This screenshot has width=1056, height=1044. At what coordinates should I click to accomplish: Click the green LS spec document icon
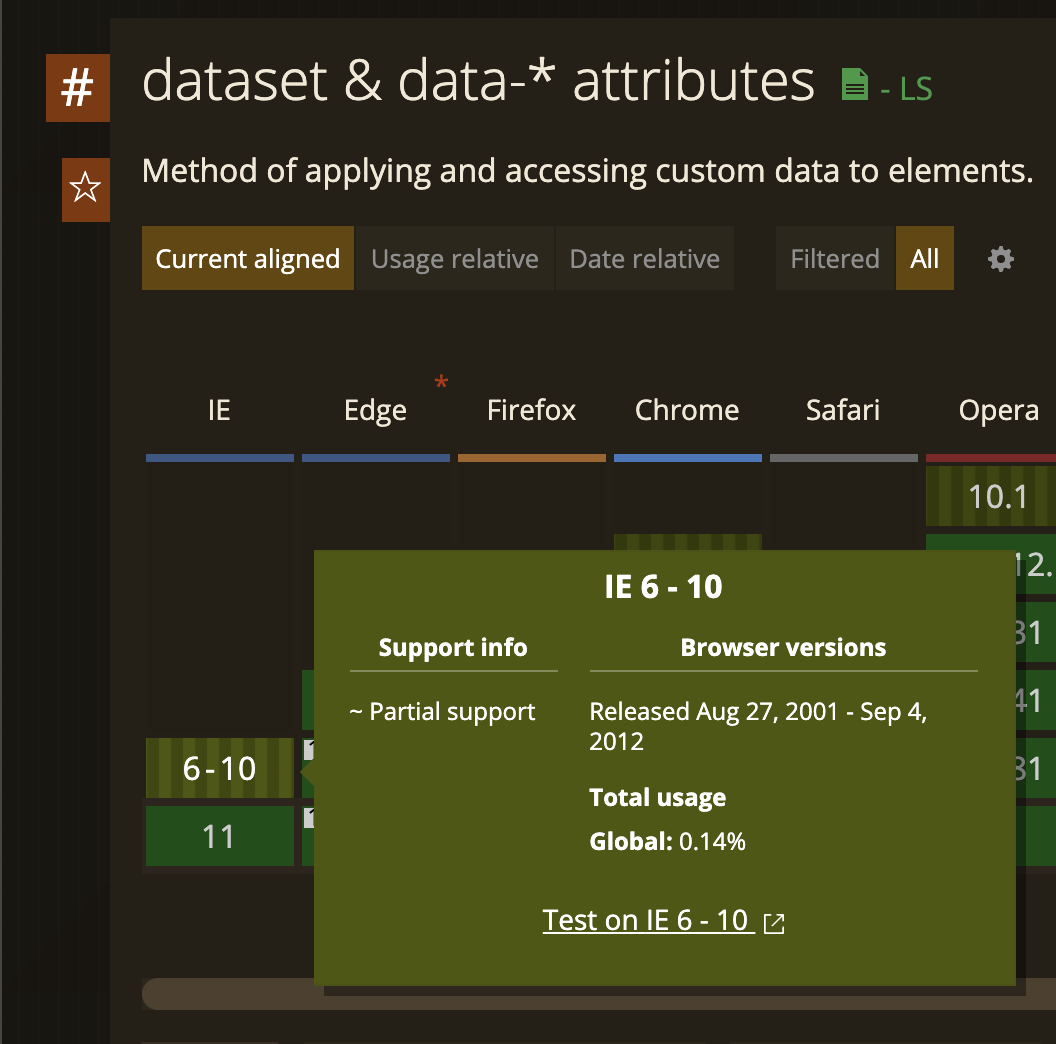(x=855, y=85)
